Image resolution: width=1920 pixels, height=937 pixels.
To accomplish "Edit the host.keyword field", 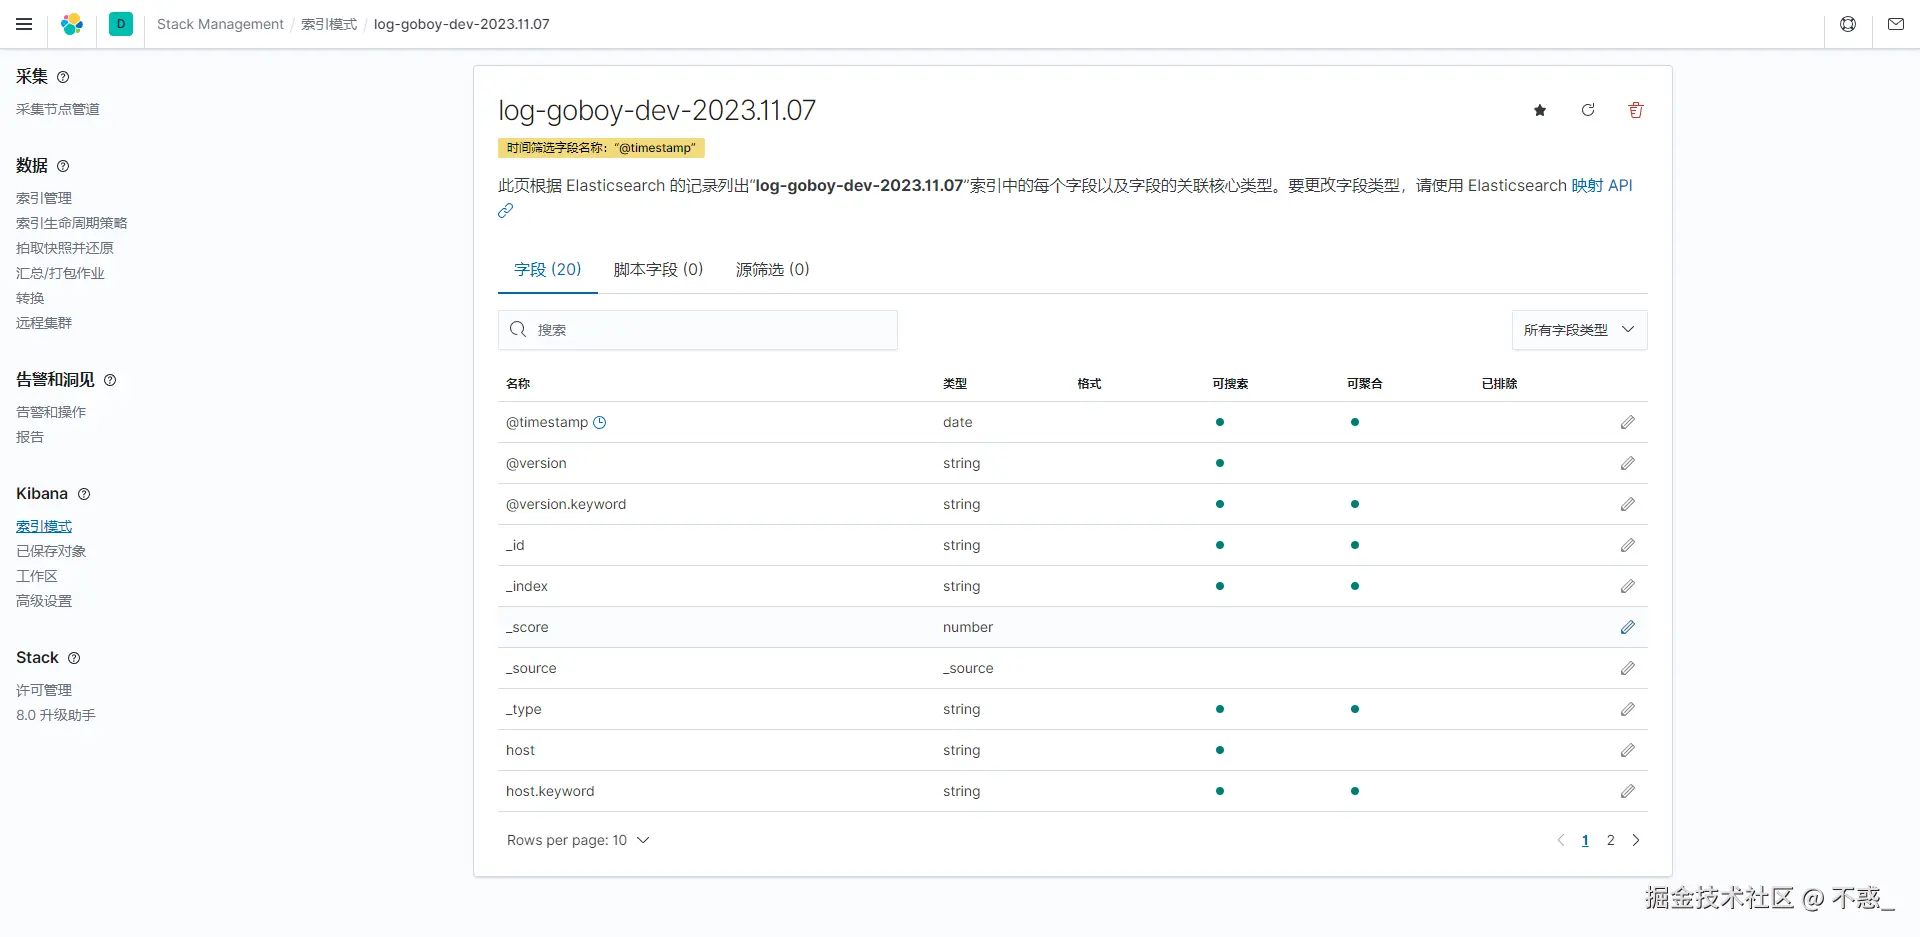I will tap(1628, 791).
